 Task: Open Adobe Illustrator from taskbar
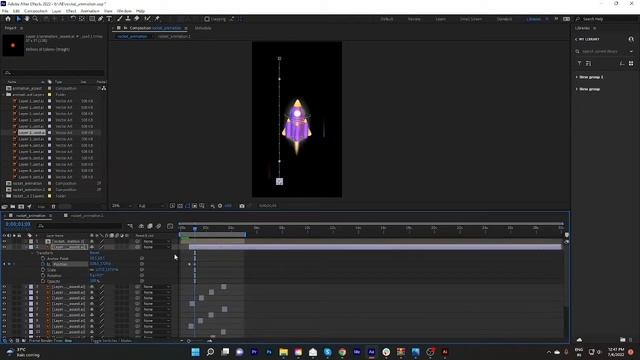click(x=445, y=352)
